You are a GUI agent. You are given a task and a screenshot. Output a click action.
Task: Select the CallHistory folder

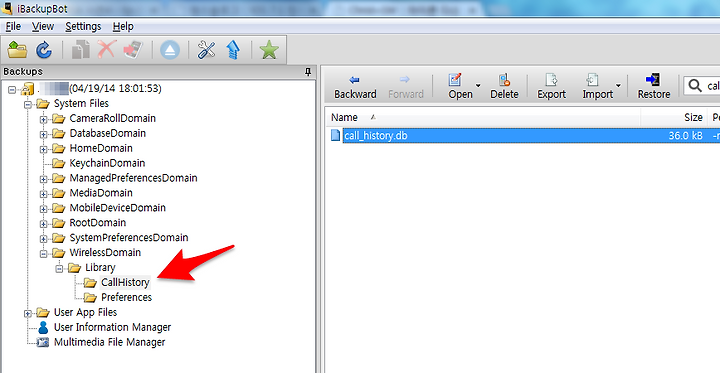click(125, 283)
